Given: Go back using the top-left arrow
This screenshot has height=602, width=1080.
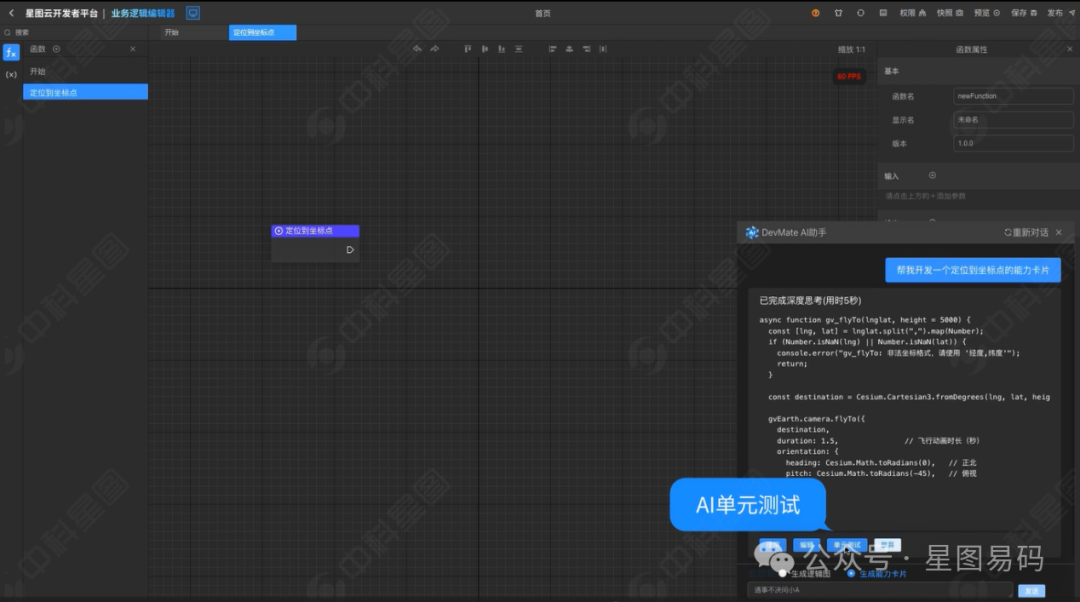Looking at the screenshot, I should click(x=11, y=13).
